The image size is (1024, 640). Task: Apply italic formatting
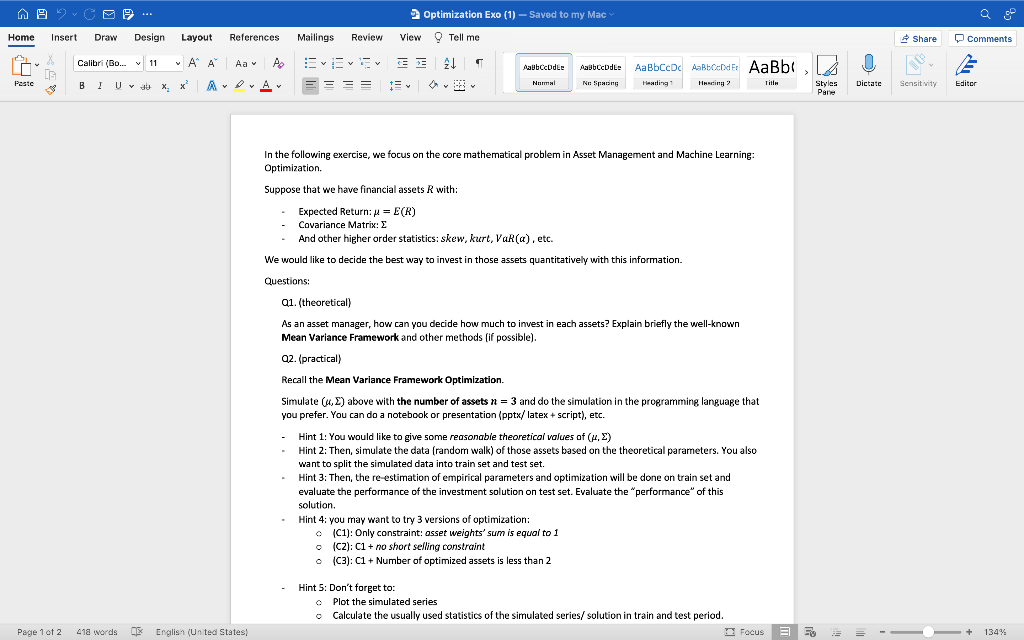point(100,85)
